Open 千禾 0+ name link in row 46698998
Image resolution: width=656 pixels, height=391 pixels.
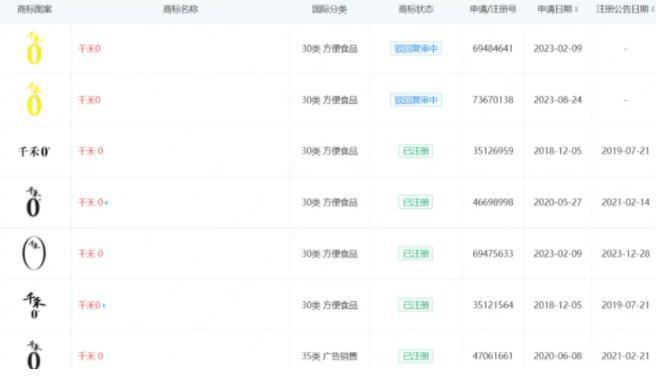[x=93, y=202]
